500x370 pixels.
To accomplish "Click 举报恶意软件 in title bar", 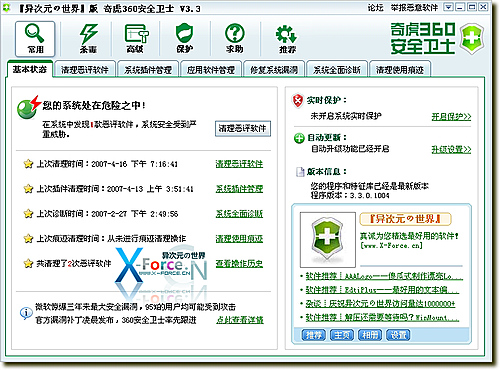I will [414, 8].
